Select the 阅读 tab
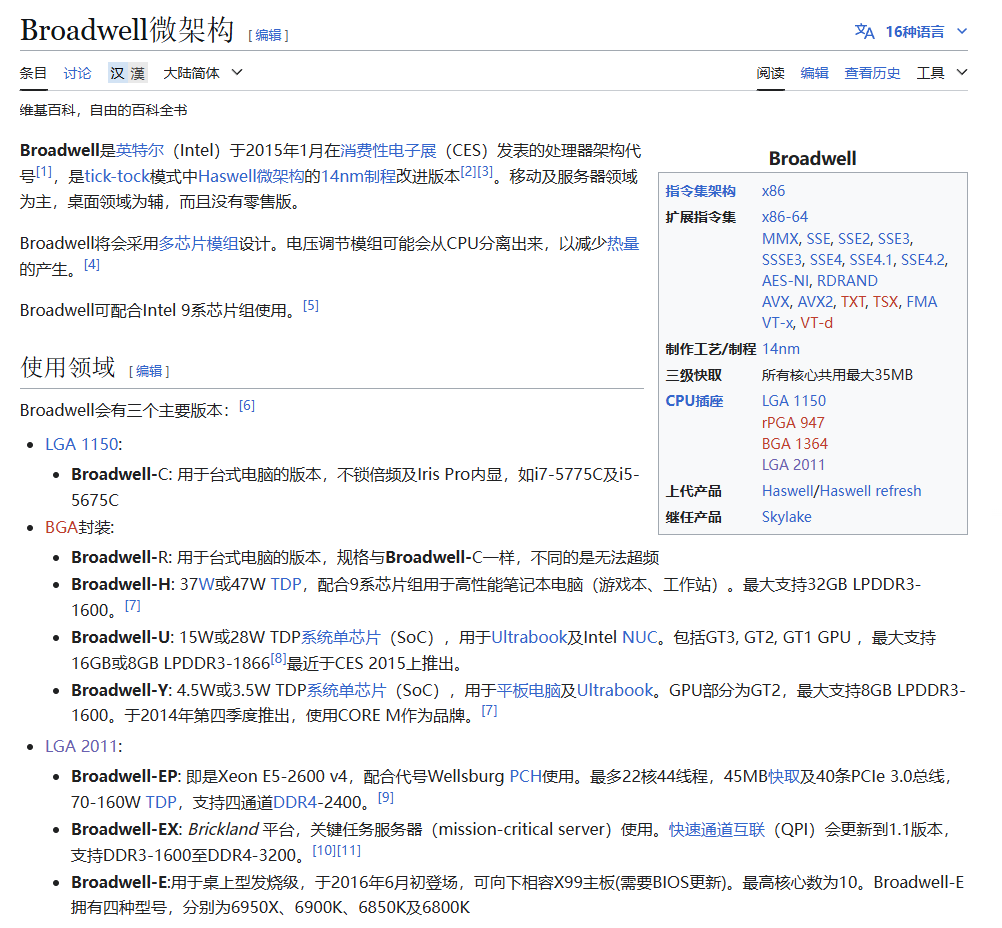Viewport: 1002px width, 928px height. click(x=771, y=73)
